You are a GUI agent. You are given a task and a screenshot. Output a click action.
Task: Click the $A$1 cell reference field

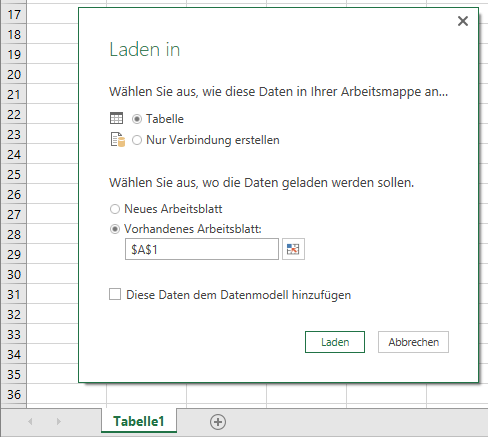coord(202,249)
